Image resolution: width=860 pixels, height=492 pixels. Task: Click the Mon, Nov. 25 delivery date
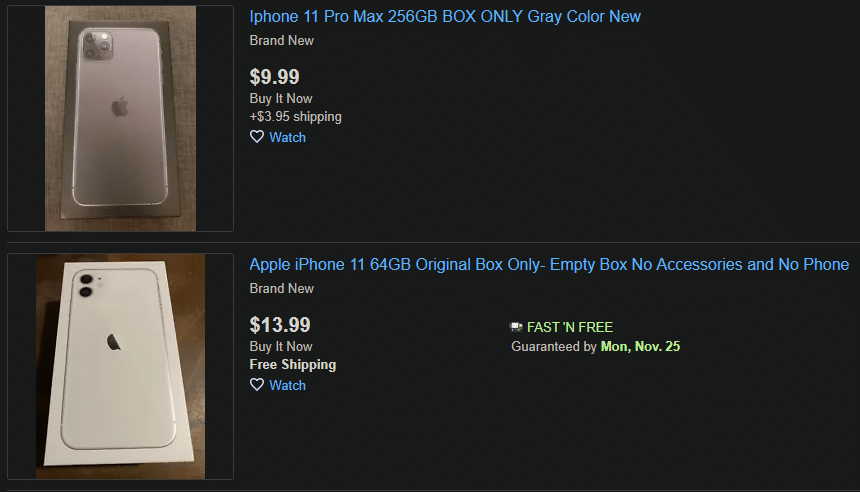(x=640, y=346)
